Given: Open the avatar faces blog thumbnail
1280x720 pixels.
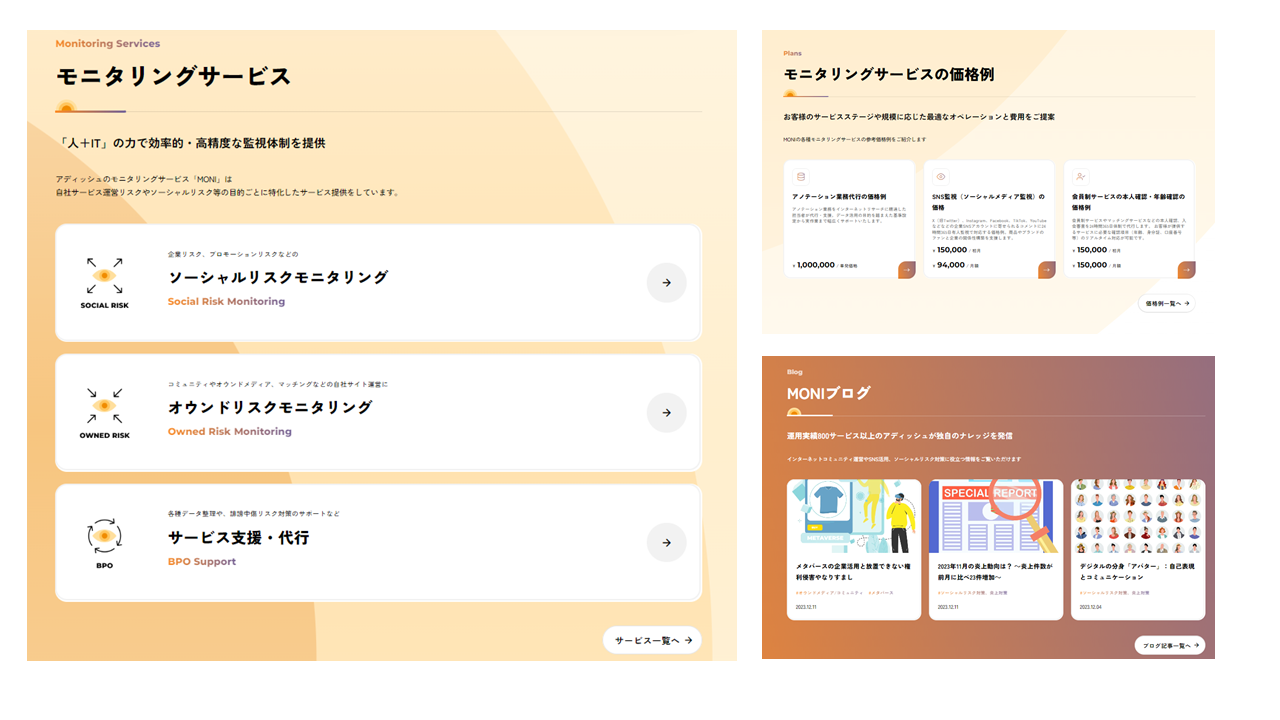Looking at the screenshot, I should (x=1138, y=516).
